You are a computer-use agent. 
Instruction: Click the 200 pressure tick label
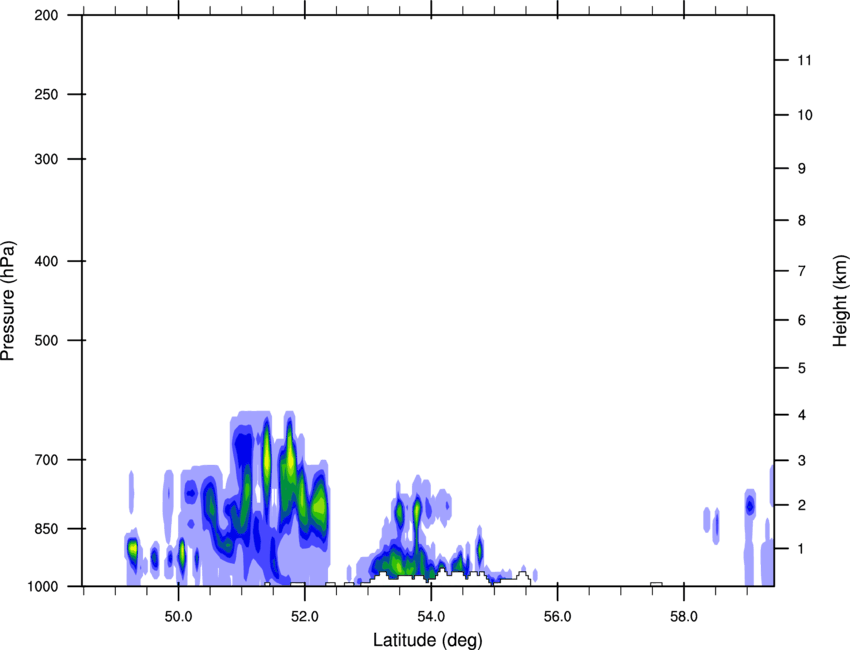pos(47,15)
